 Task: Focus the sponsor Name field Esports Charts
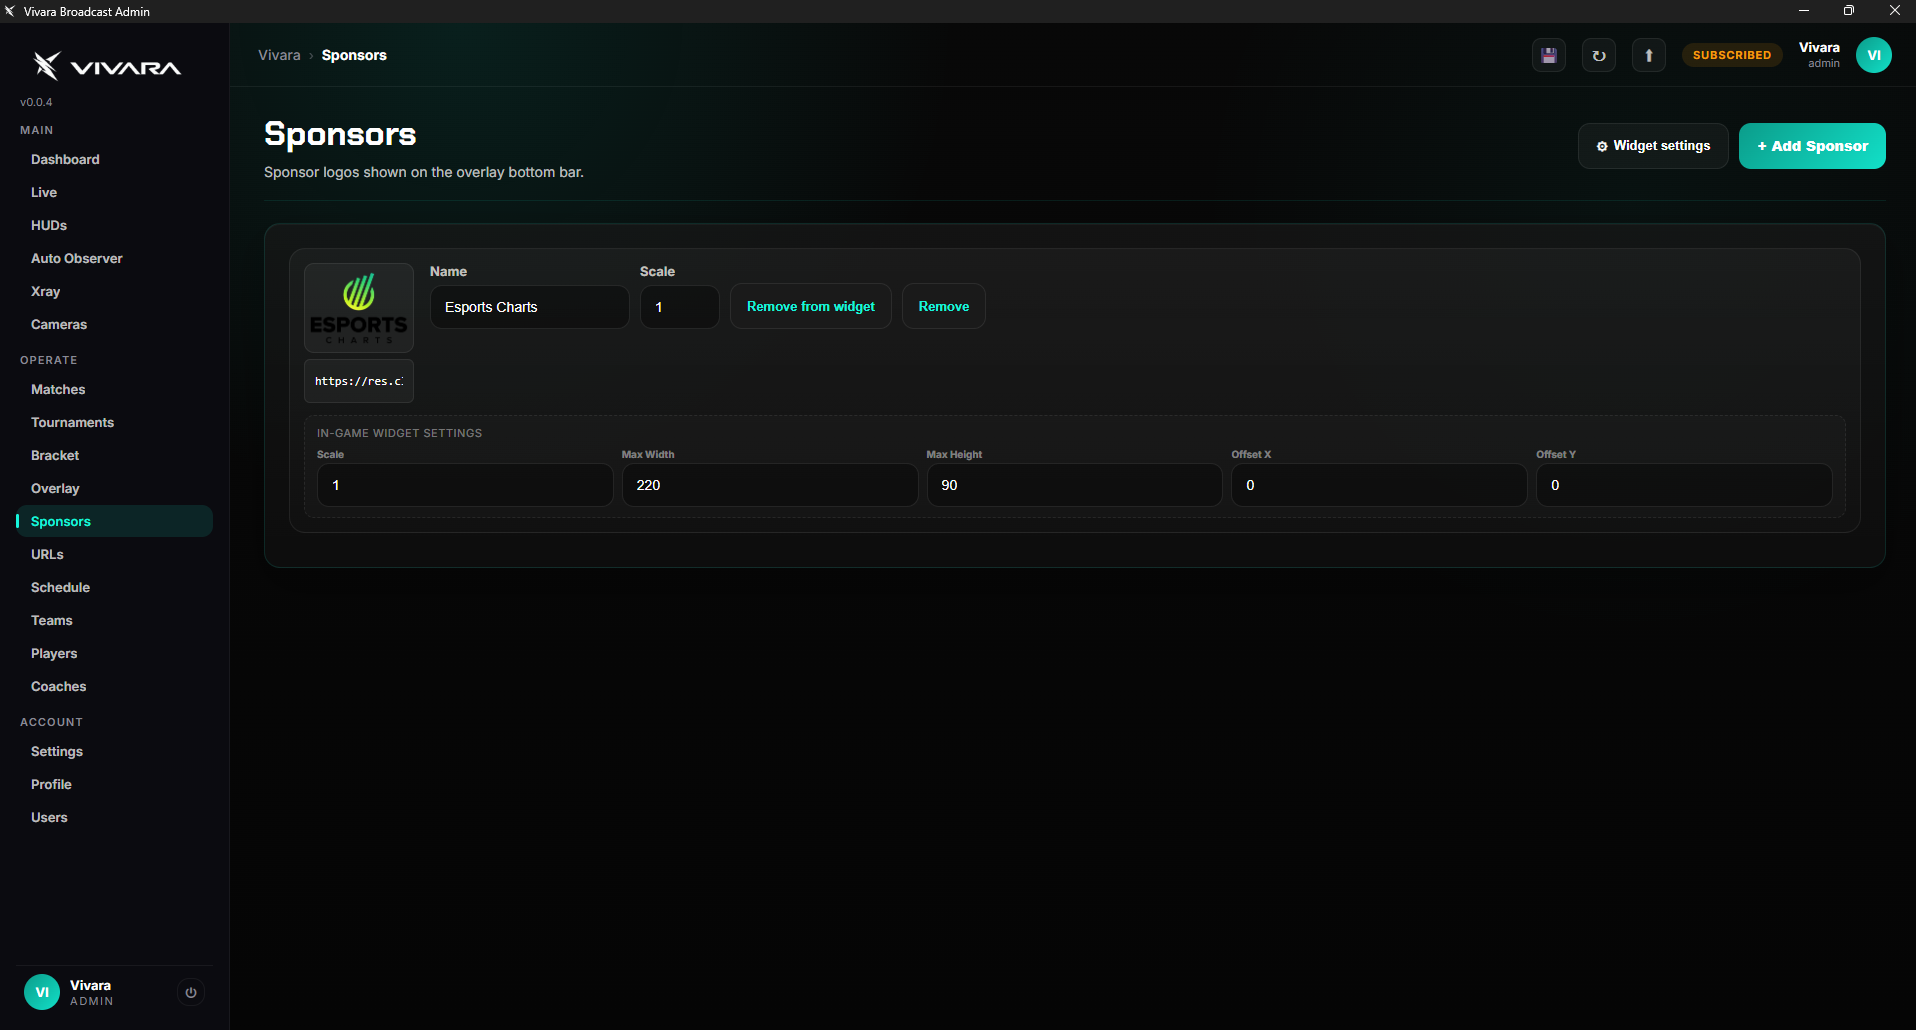click(530, 307)
